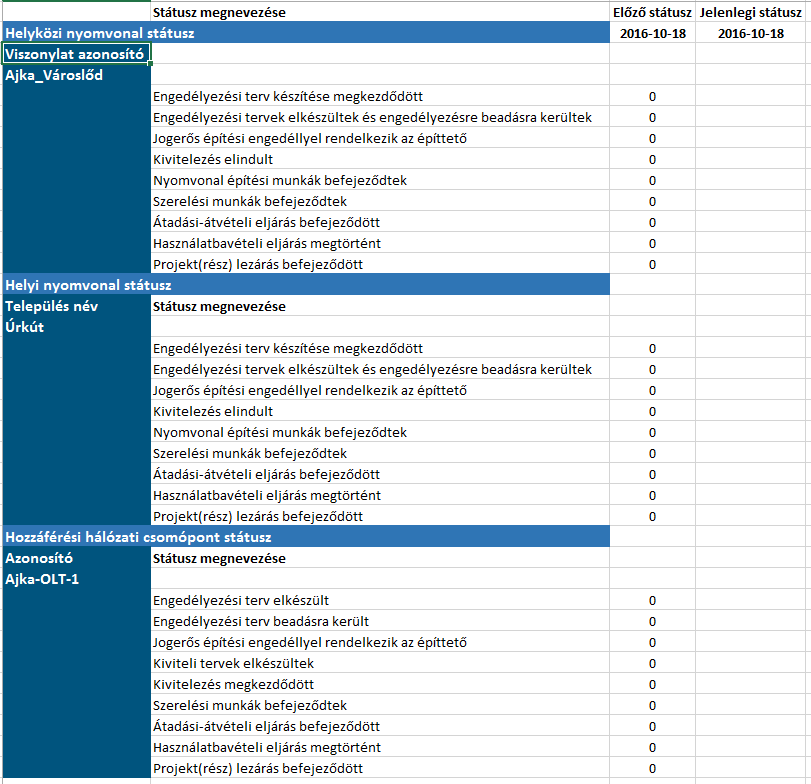Select the 2016-10-18 date under Jelenlegi státusz

pyautogui.click(x=750, y=34)
